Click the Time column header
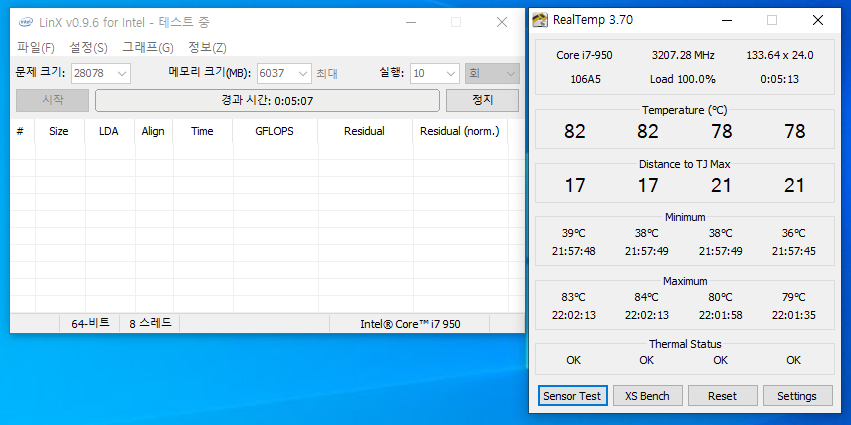The image size is (851, 425). click(202, 131)
